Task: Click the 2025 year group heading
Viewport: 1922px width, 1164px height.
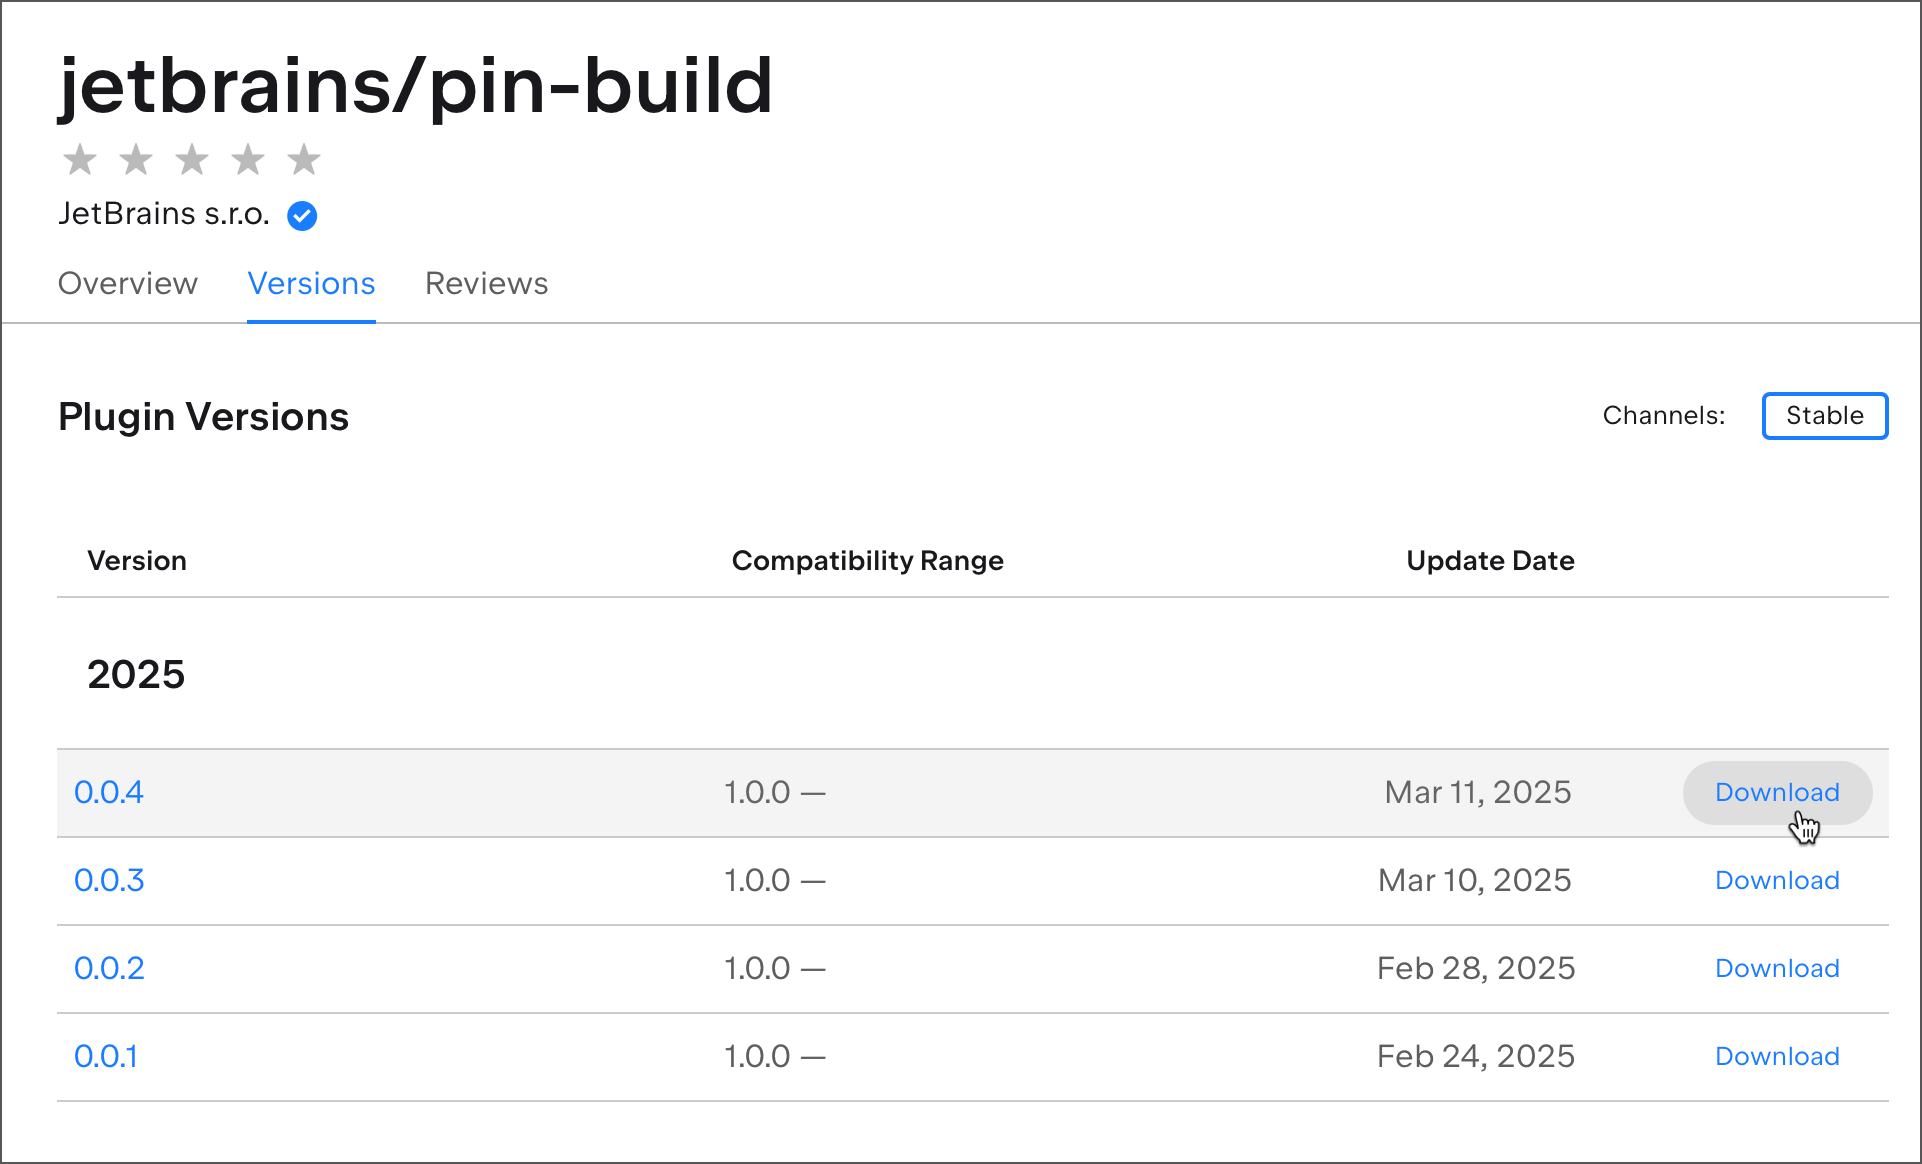Action: (136, 674)
